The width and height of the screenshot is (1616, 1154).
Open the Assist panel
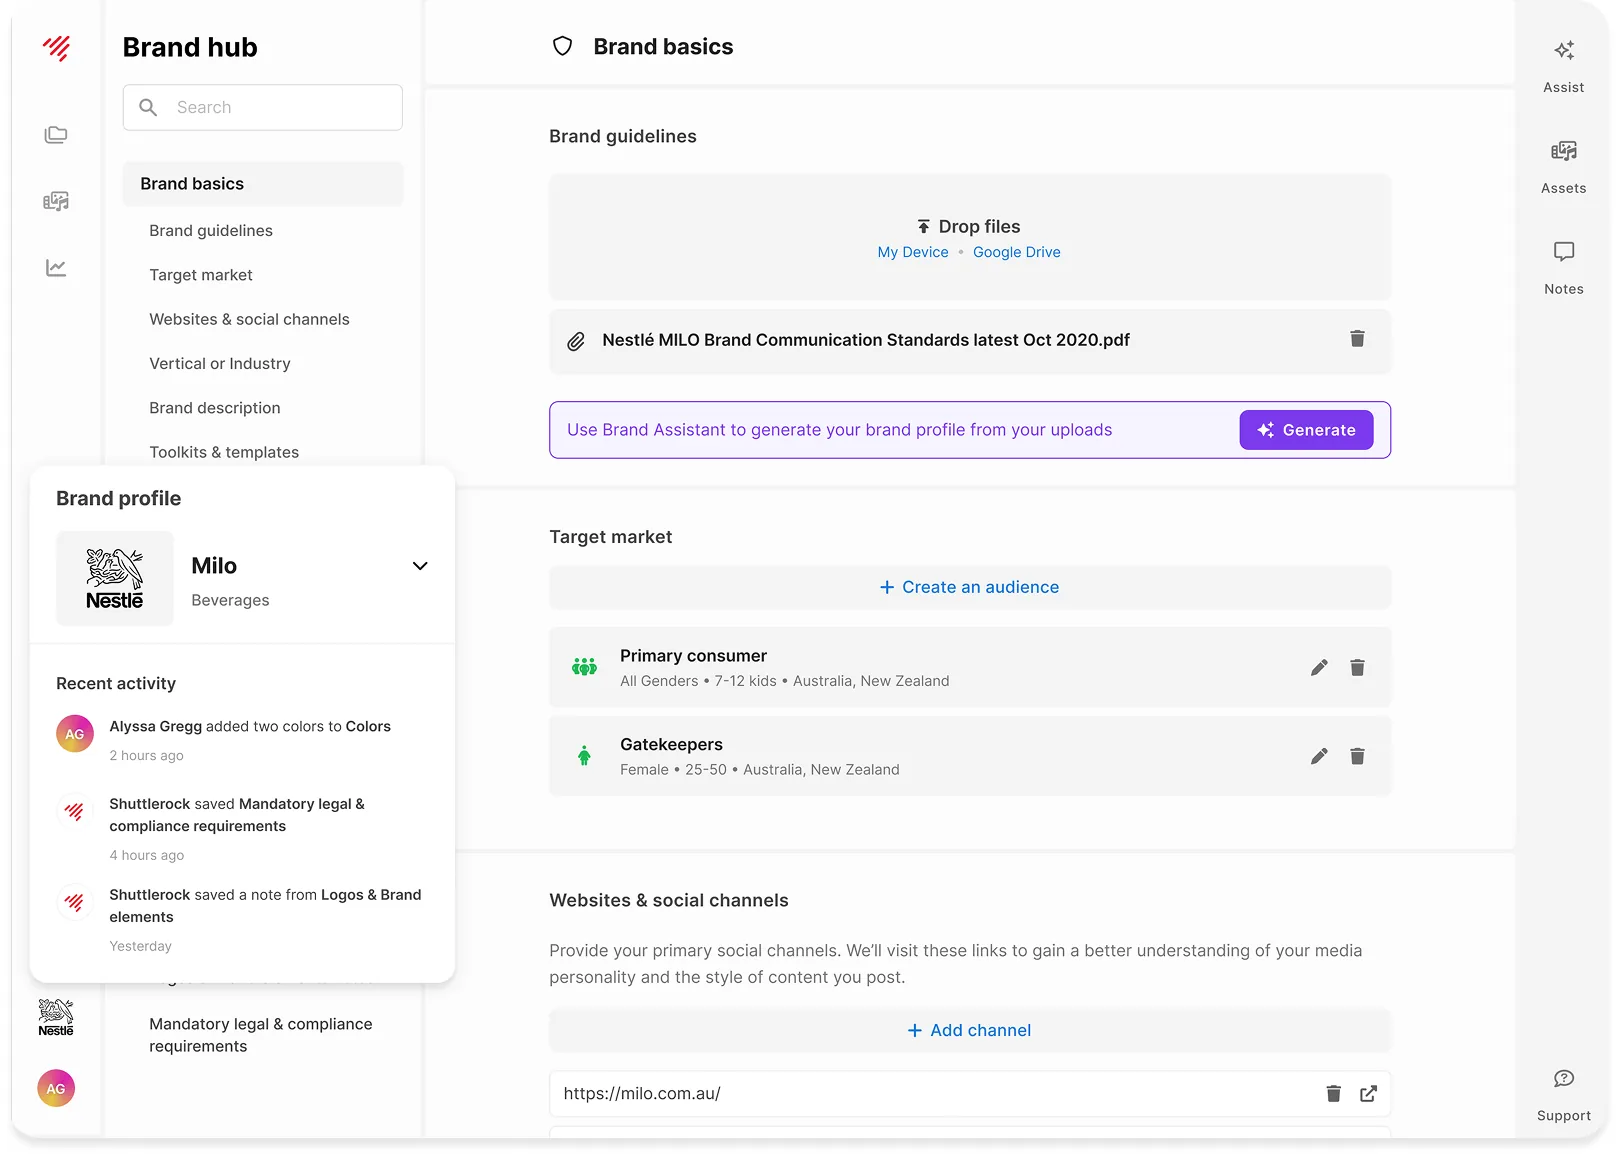1564,66
